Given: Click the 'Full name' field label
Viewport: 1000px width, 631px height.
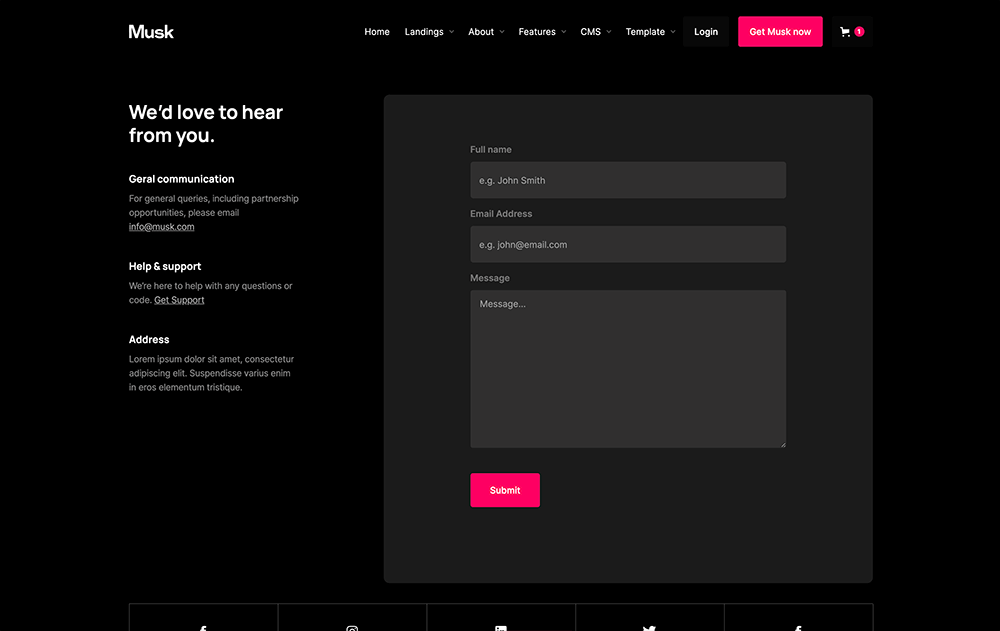Looking at the screenshot, I should tap(490, 149).
